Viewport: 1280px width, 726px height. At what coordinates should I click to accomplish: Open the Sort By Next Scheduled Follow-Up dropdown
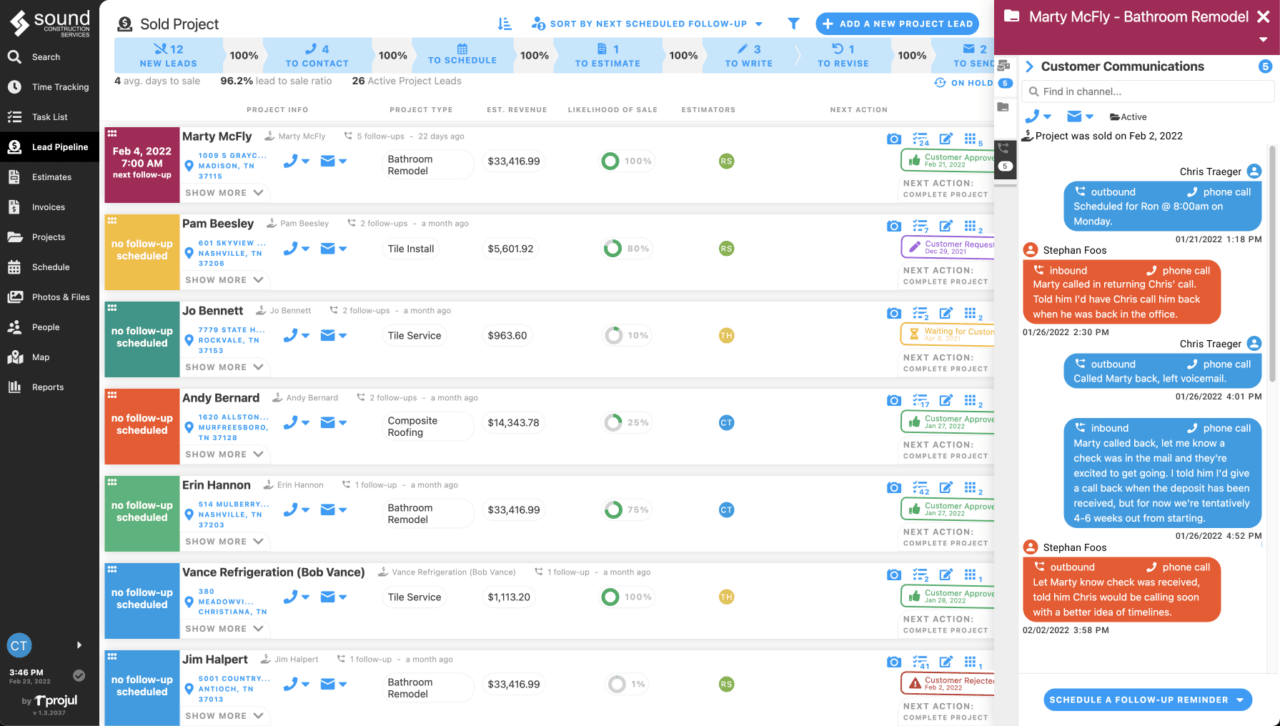[x=646, y=23]
